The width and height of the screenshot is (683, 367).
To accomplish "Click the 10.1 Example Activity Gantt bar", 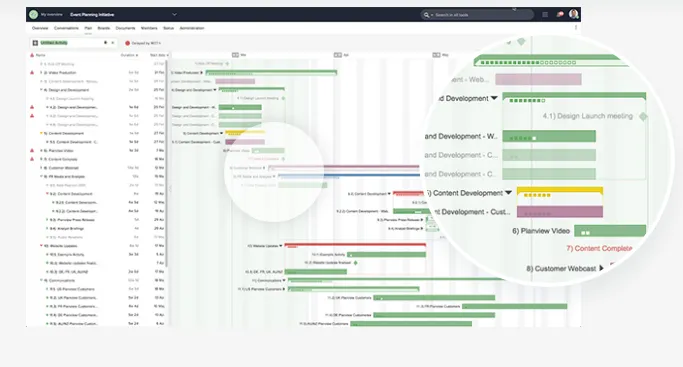I will click(386, 254).
